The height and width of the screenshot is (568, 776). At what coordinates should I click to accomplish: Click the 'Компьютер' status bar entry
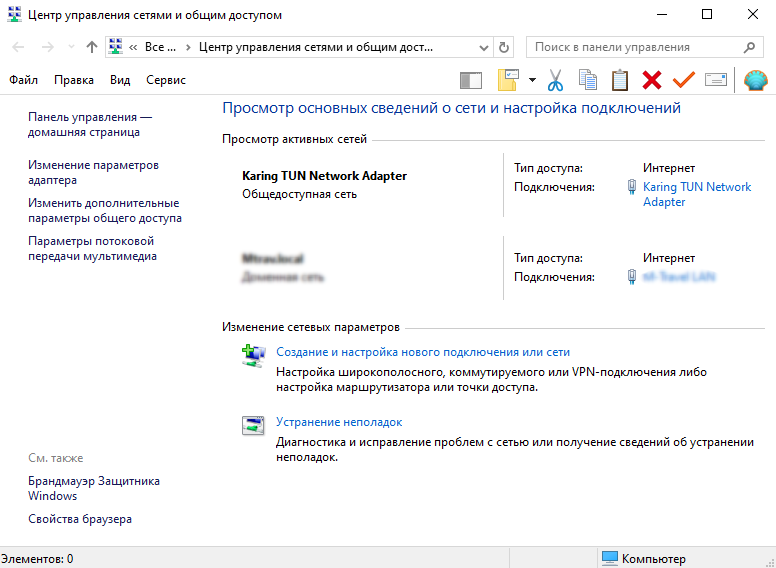[x=644, y=559]
